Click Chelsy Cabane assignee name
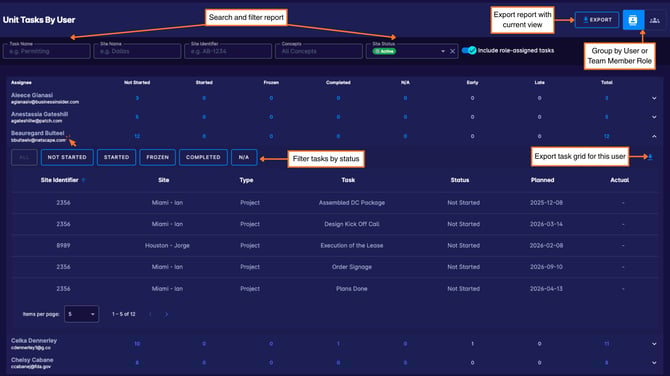 32,360
